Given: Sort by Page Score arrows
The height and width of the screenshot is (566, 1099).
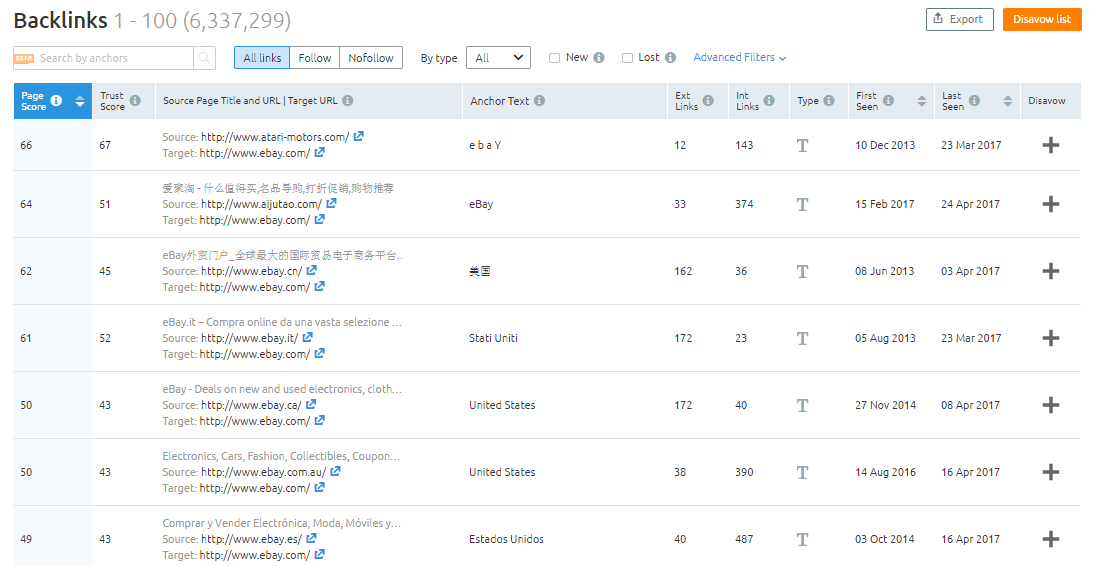Looking at the screenshot, I should click(x=80, y=101).
